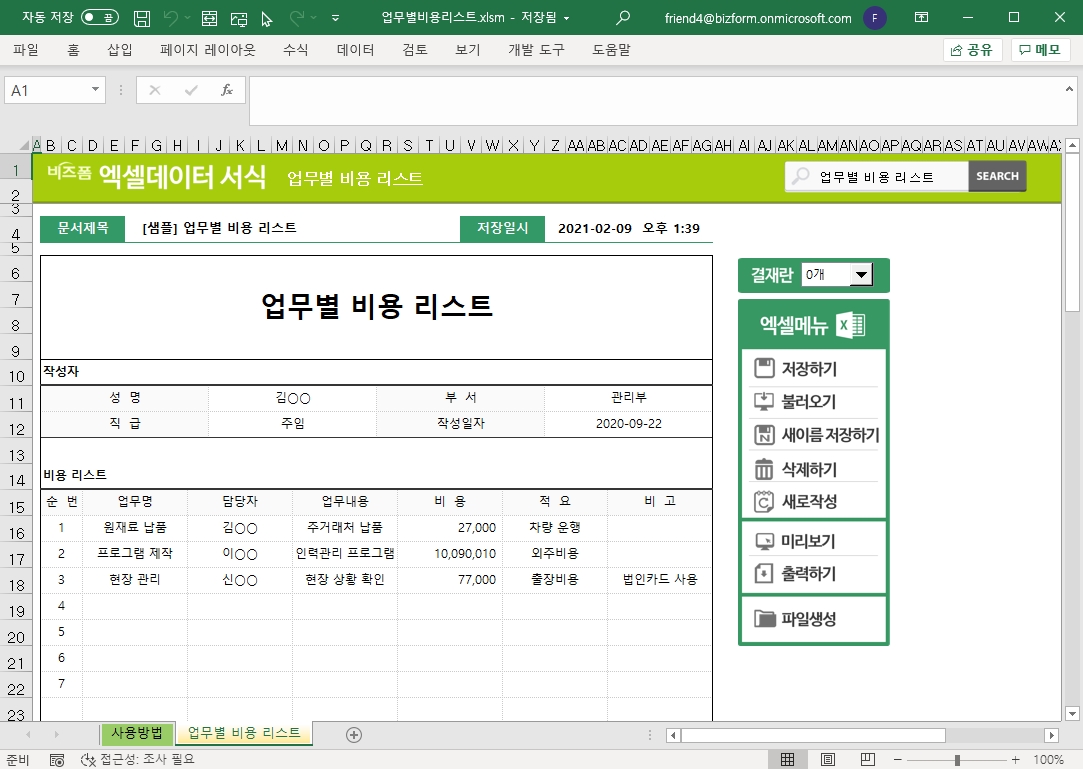Viewport: 1083px width, 769px height.
Task: Click the search magnifier in title bar
Action: tap(623, 18)
